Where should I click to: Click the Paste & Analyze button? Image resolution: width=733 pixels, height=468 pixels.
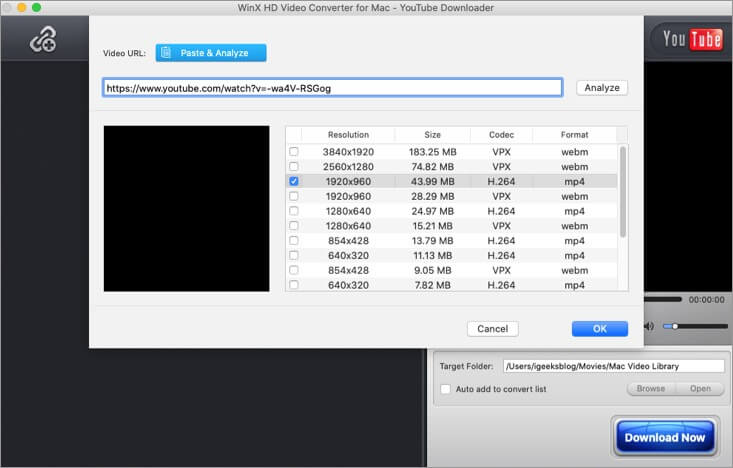(211, 53)
